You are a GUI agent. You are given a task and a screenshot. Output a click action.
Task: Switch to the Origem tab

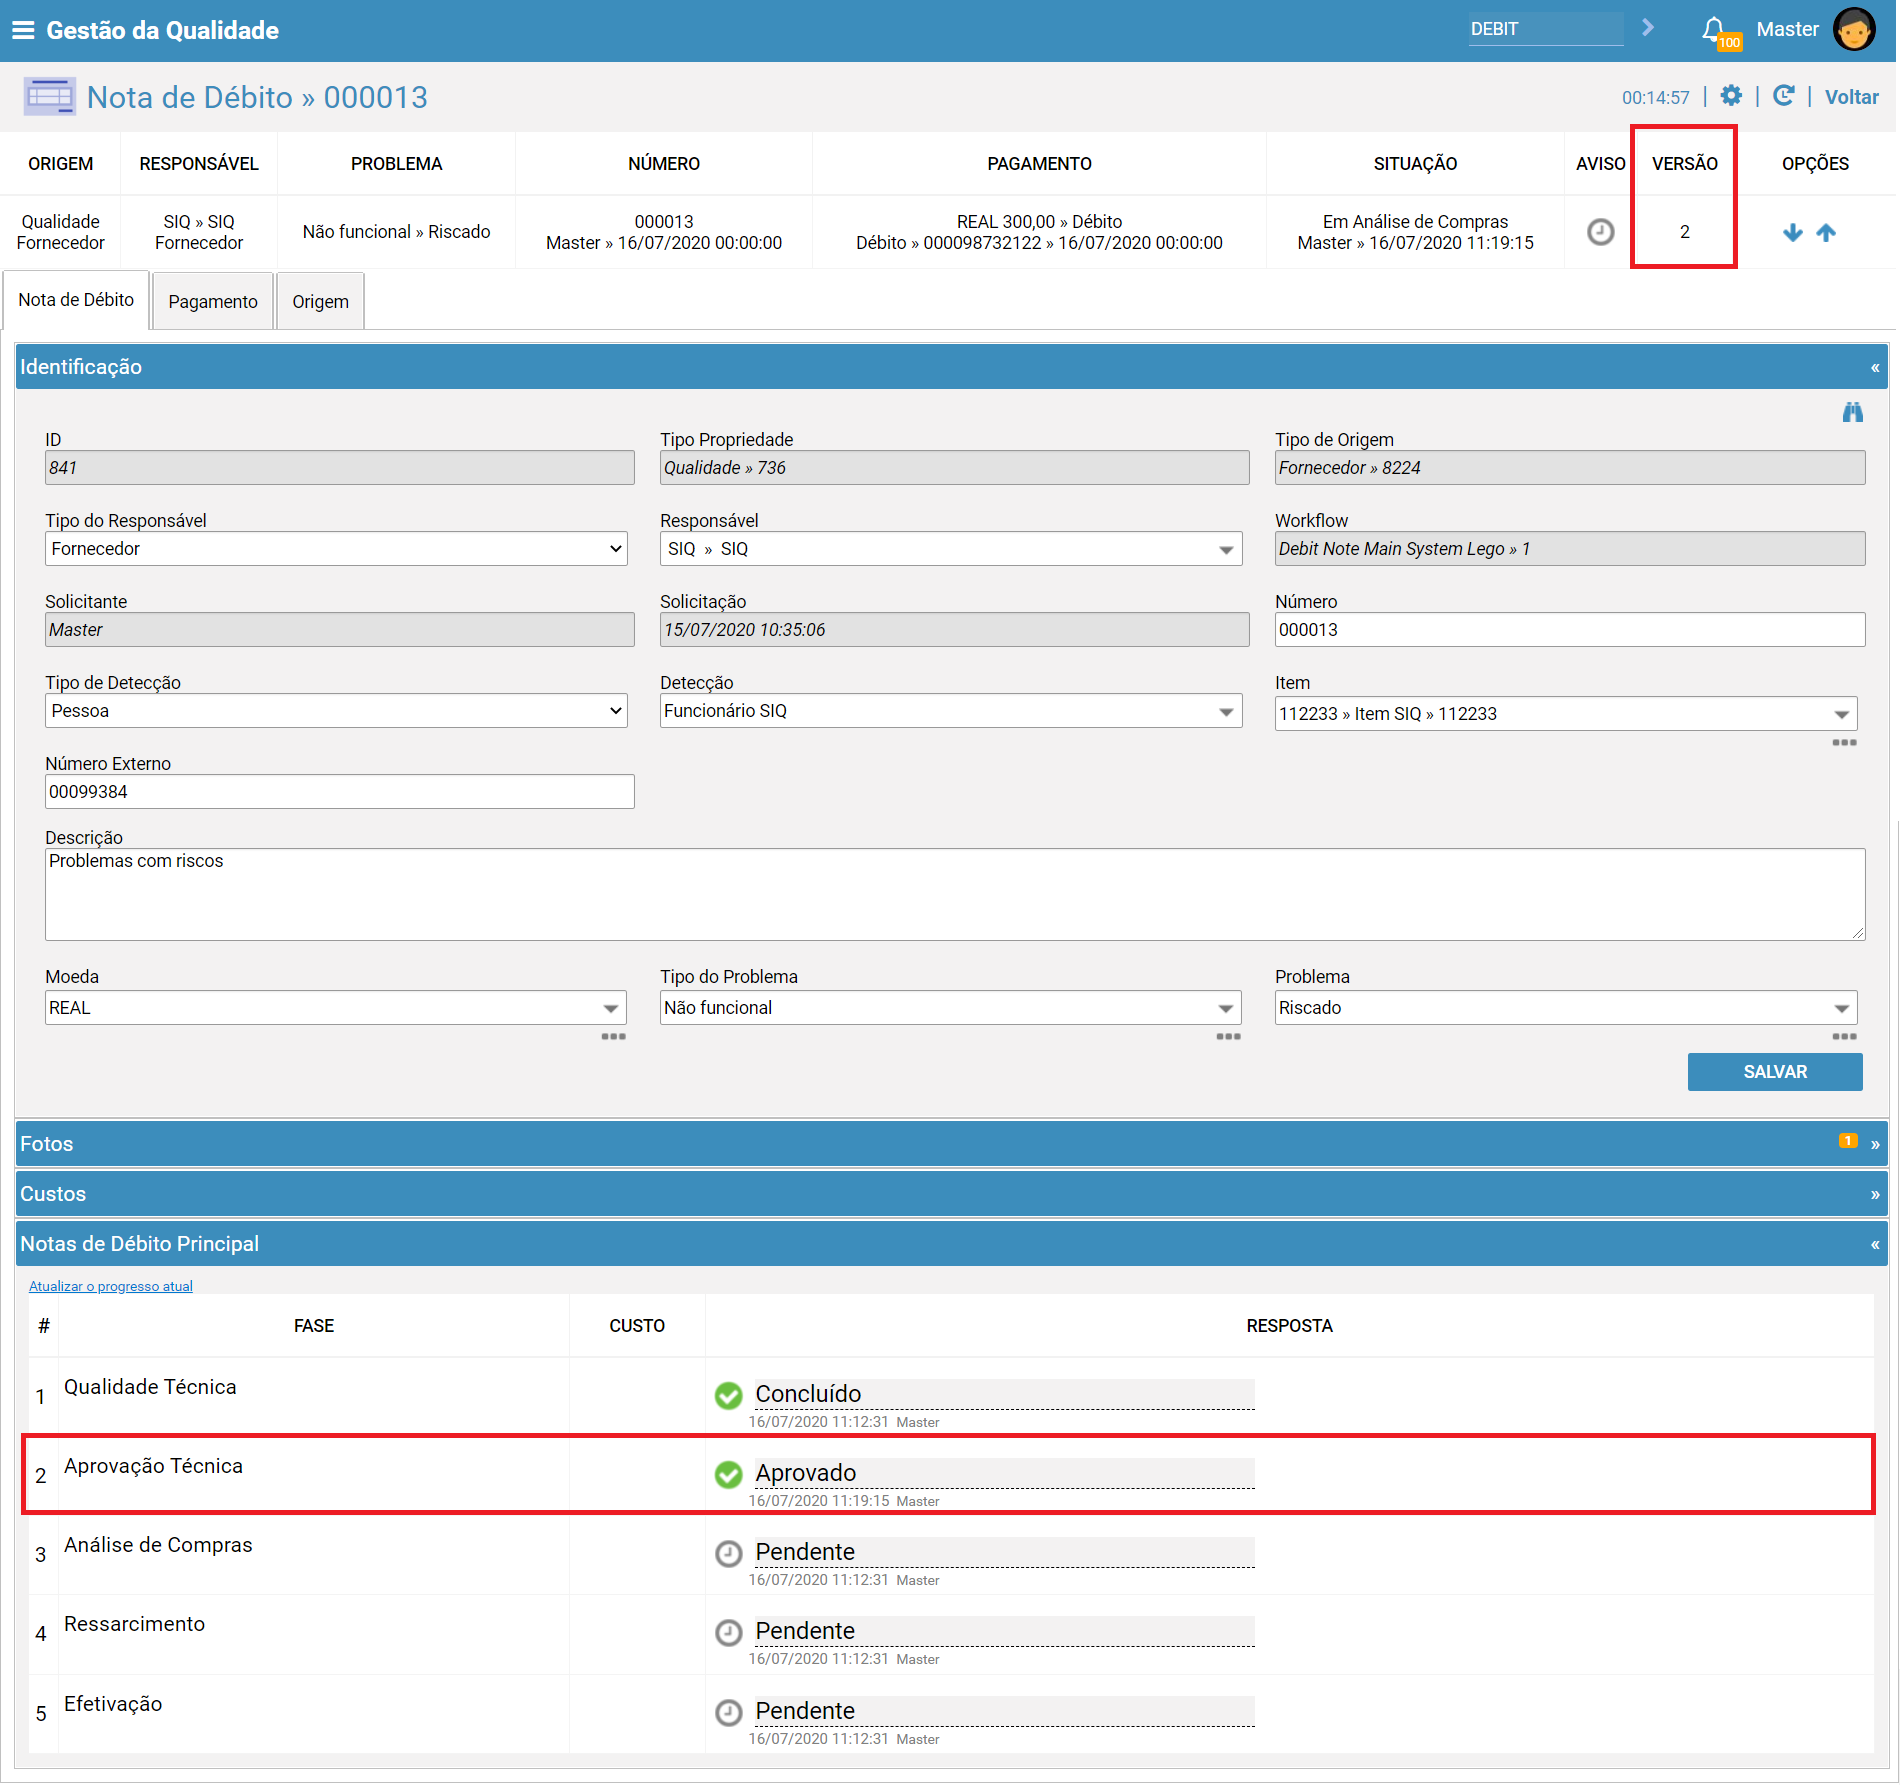(320, 301)
